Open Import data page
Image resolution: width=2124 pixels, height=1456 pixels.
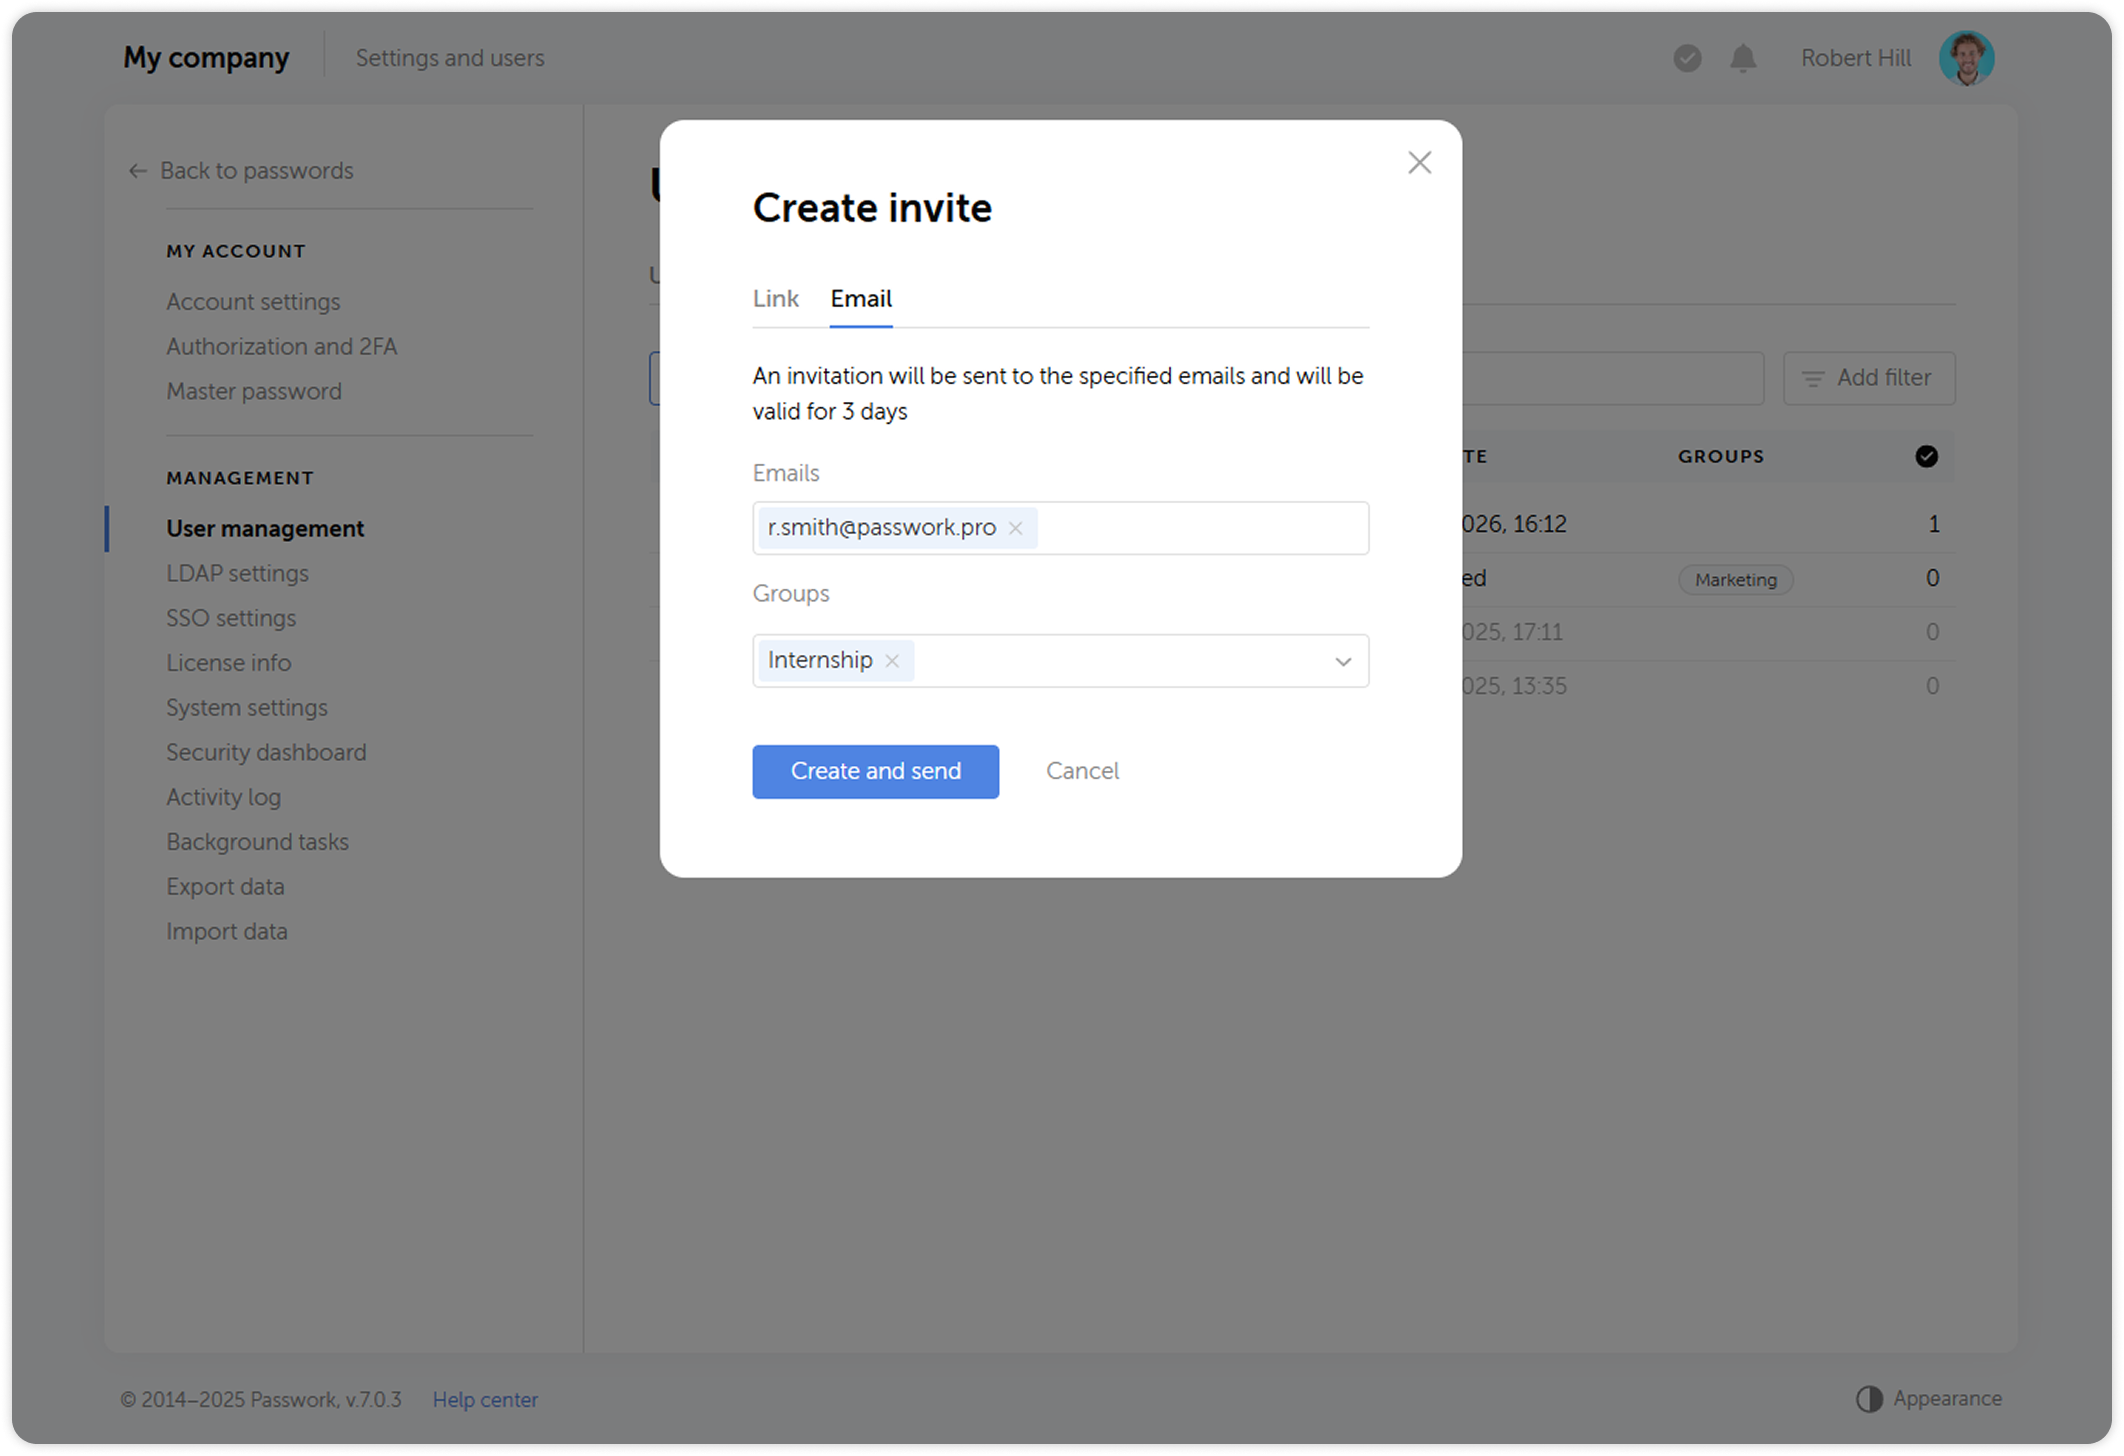(x=226, y=932)
